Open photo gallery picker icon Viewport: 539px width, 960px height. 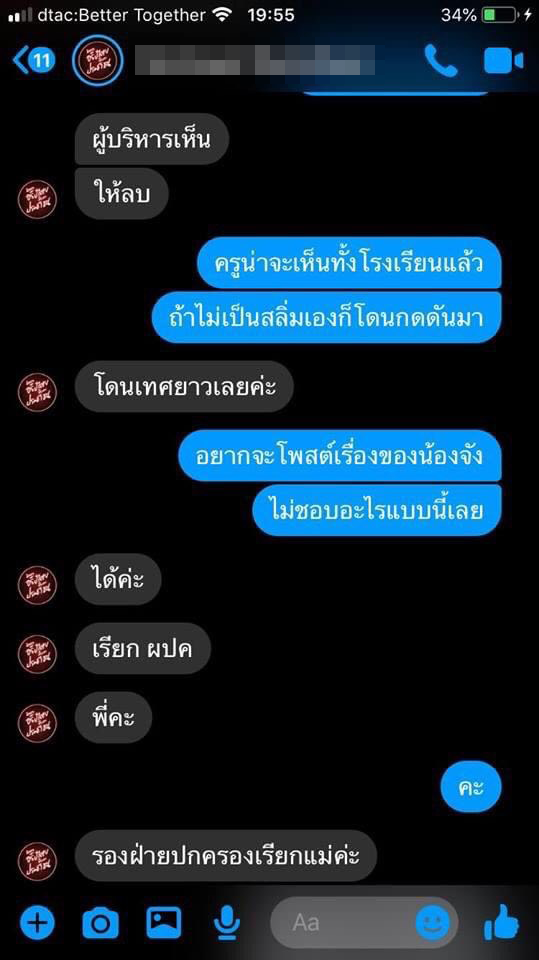click(164, 920)
